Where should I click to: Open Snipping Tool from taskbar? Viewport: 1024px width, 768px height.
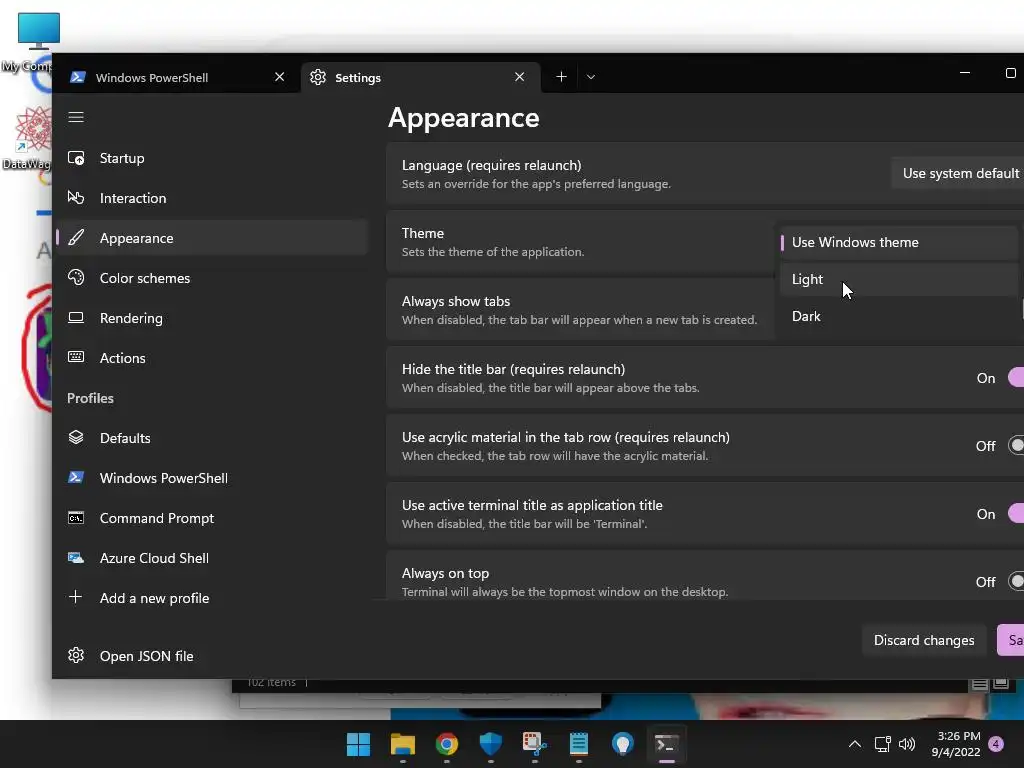(534, 744)
